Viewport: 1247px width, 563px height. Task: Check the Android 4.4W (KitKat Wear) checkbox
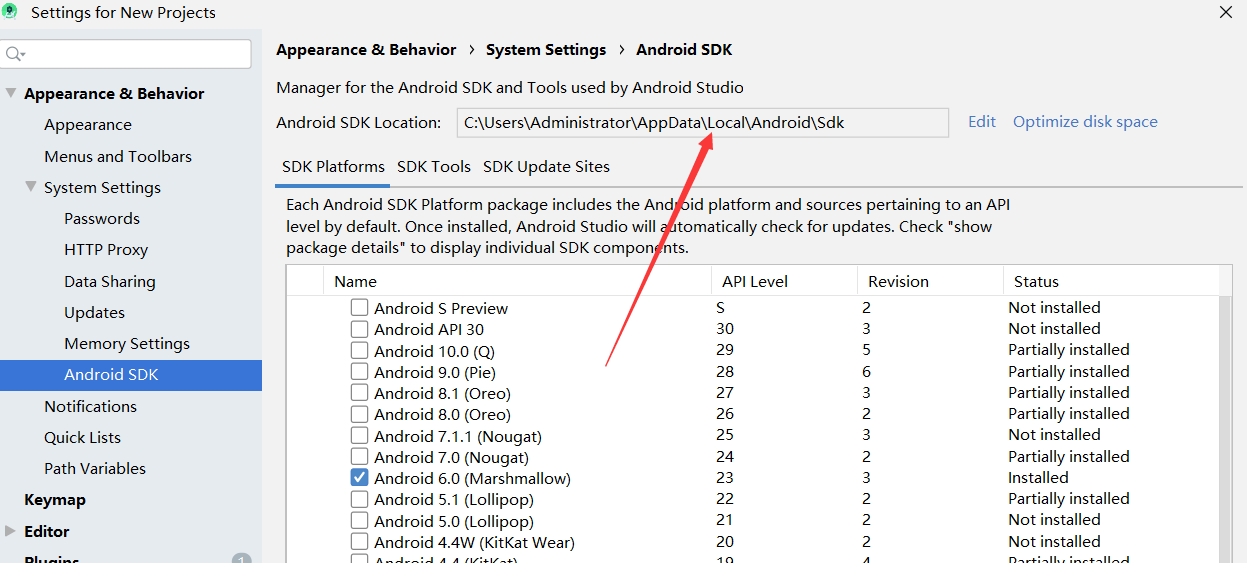359,542
